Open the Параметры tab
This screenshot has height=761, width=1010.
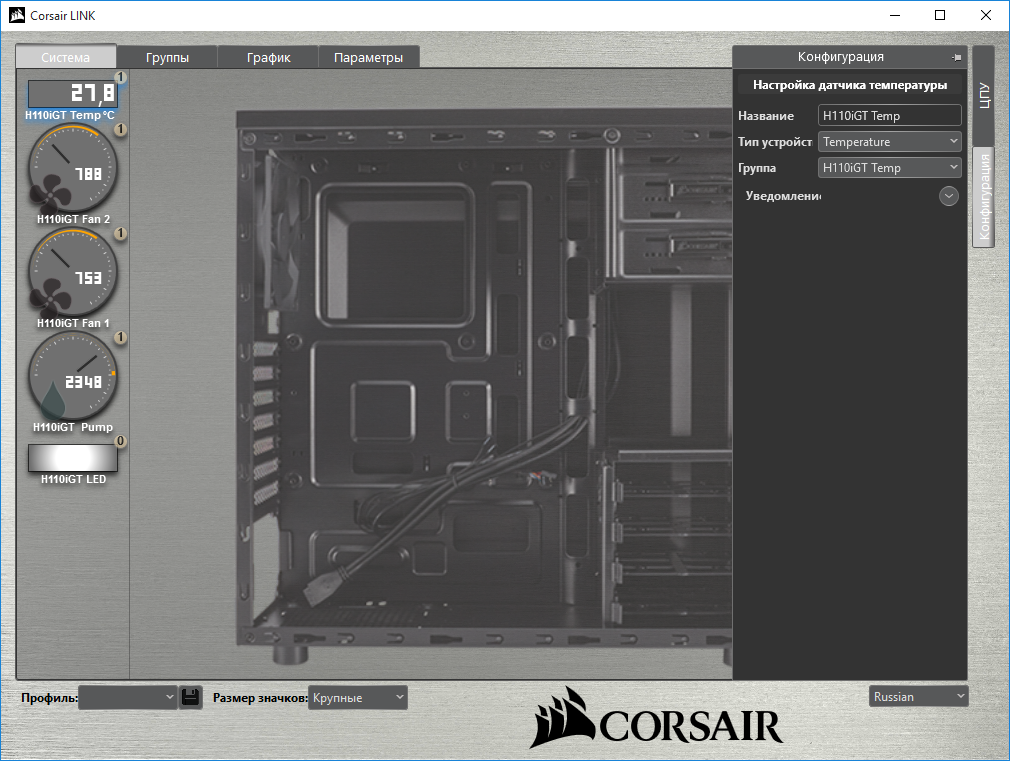368,57
